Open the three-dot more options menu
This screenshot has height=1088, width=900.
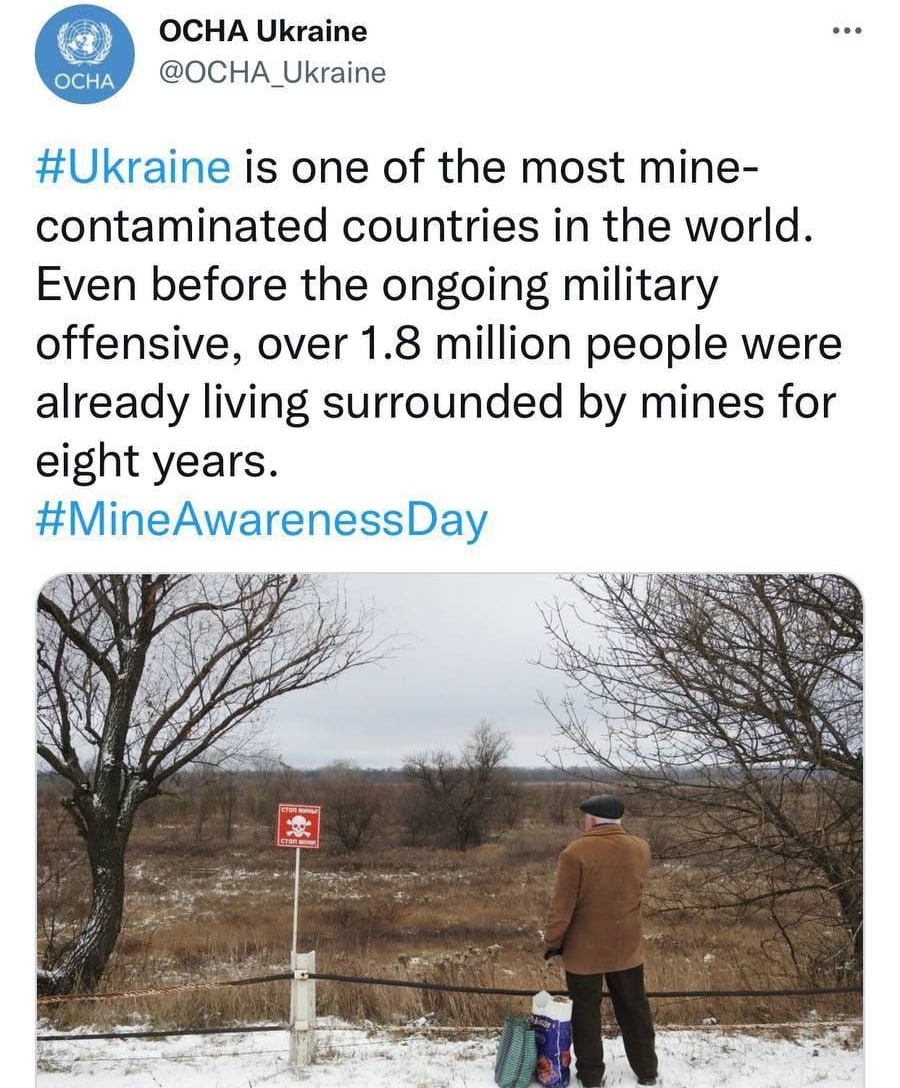click(x=846, y=31)
